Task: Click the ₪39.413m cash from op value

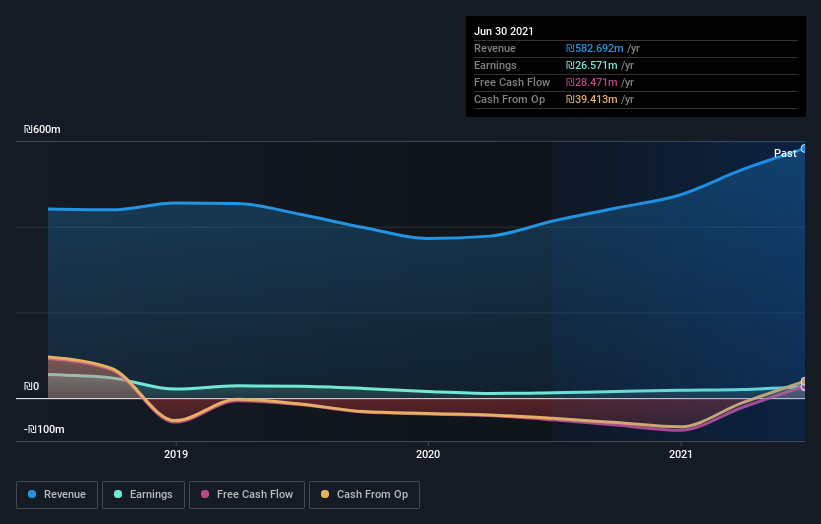Action: tap(591, 99)
